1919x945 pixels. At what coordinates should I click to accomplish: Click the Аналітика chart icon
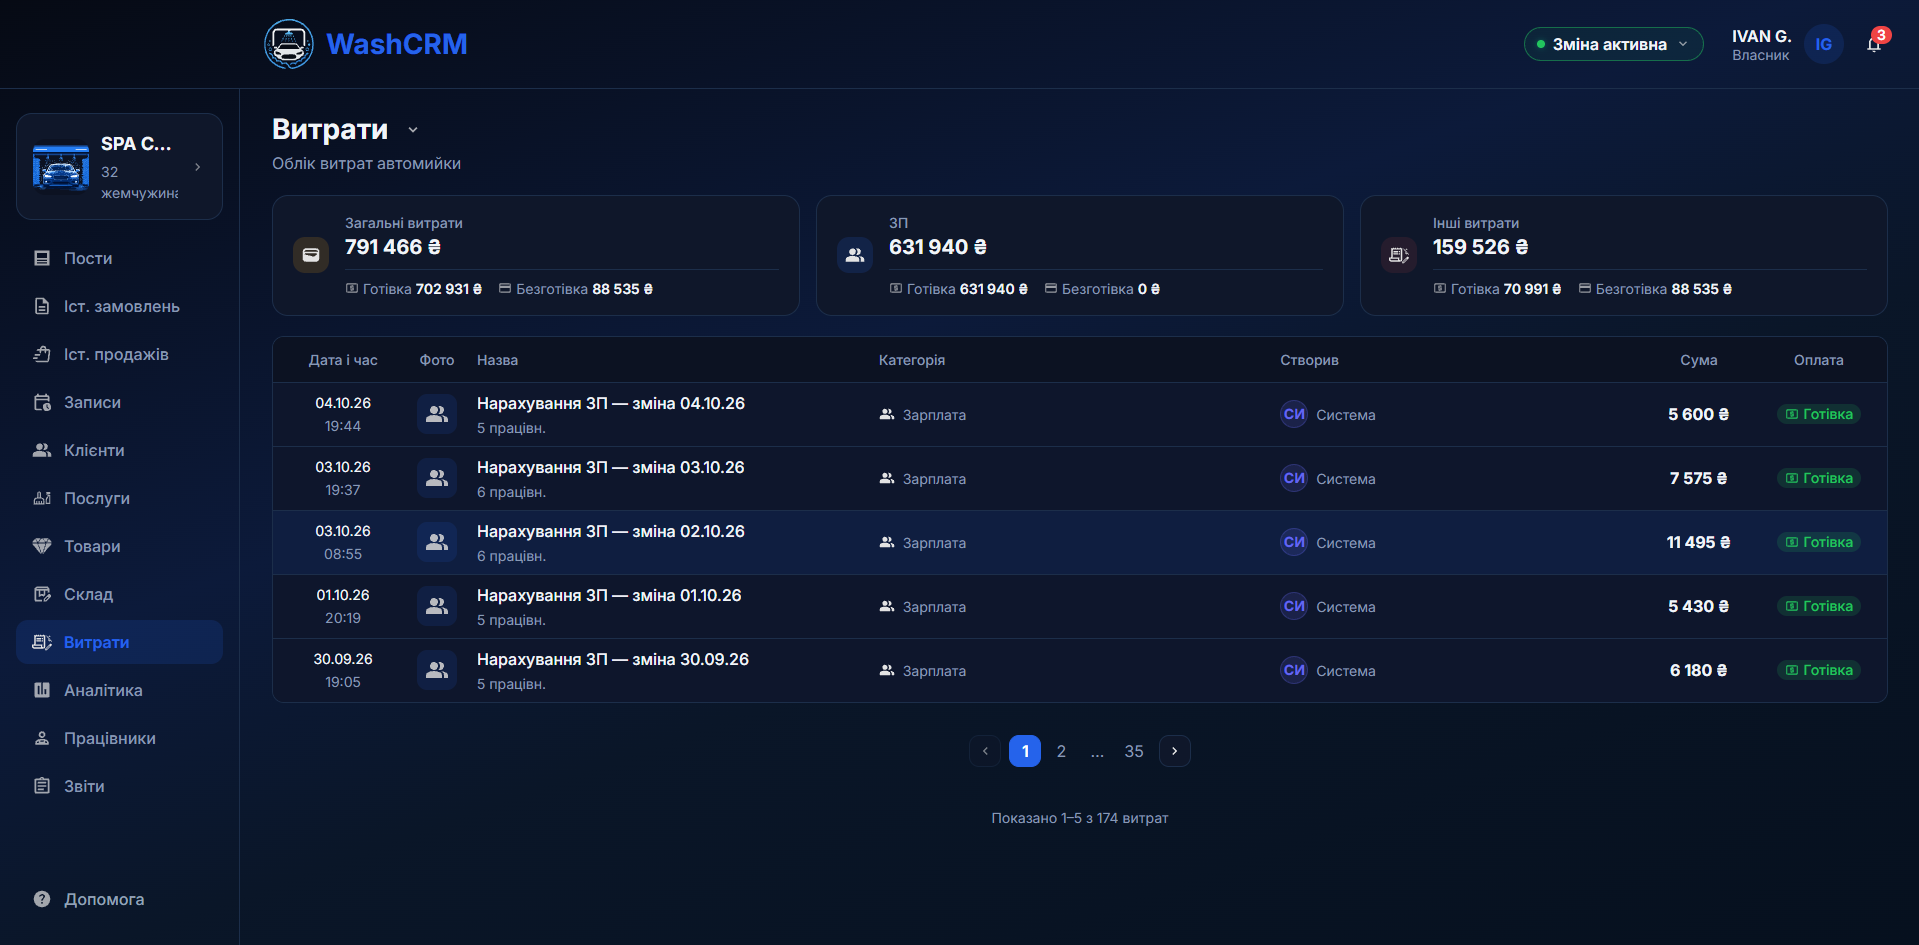pos(42,690)
